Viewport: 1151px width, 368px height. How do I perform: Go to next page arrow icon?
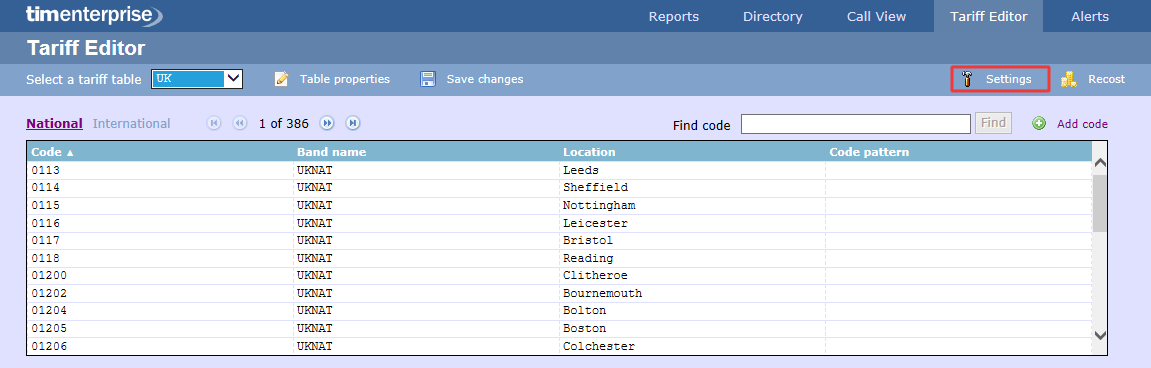(327, 123)
